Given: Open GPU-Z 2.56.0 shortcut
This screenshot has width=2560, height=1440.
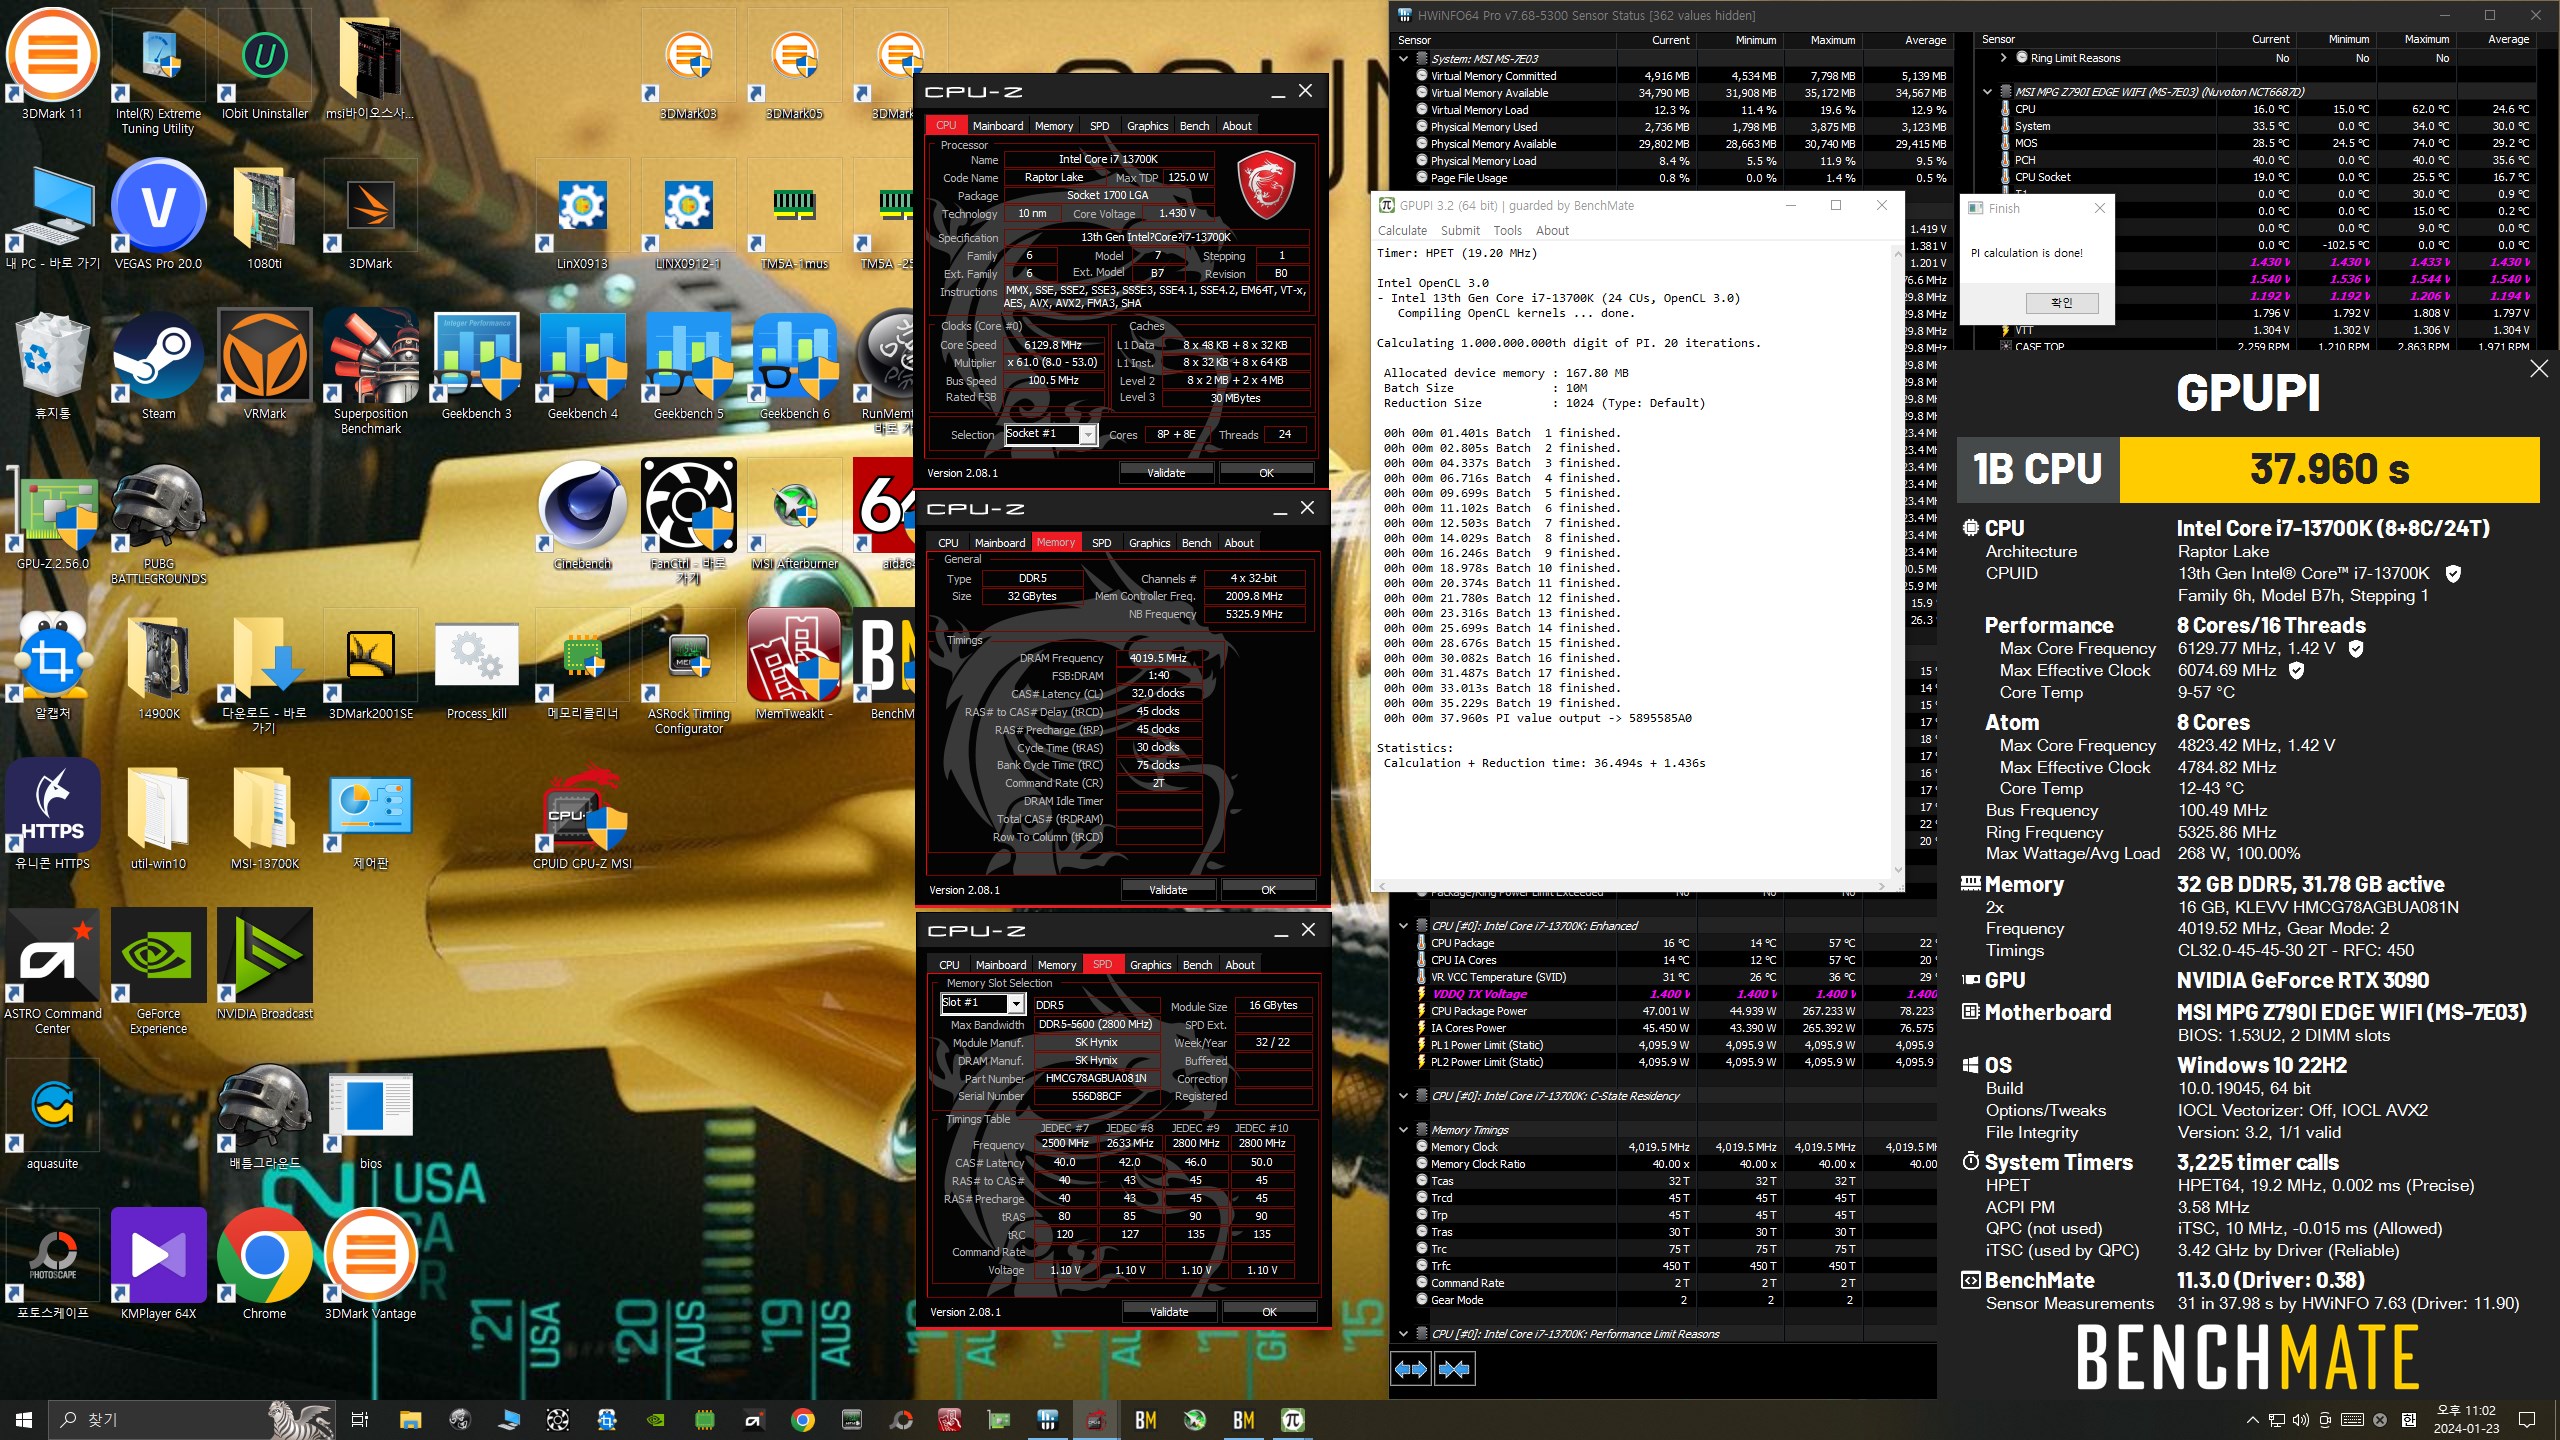Looking at the screenshot, I should (x=53, y=513).
